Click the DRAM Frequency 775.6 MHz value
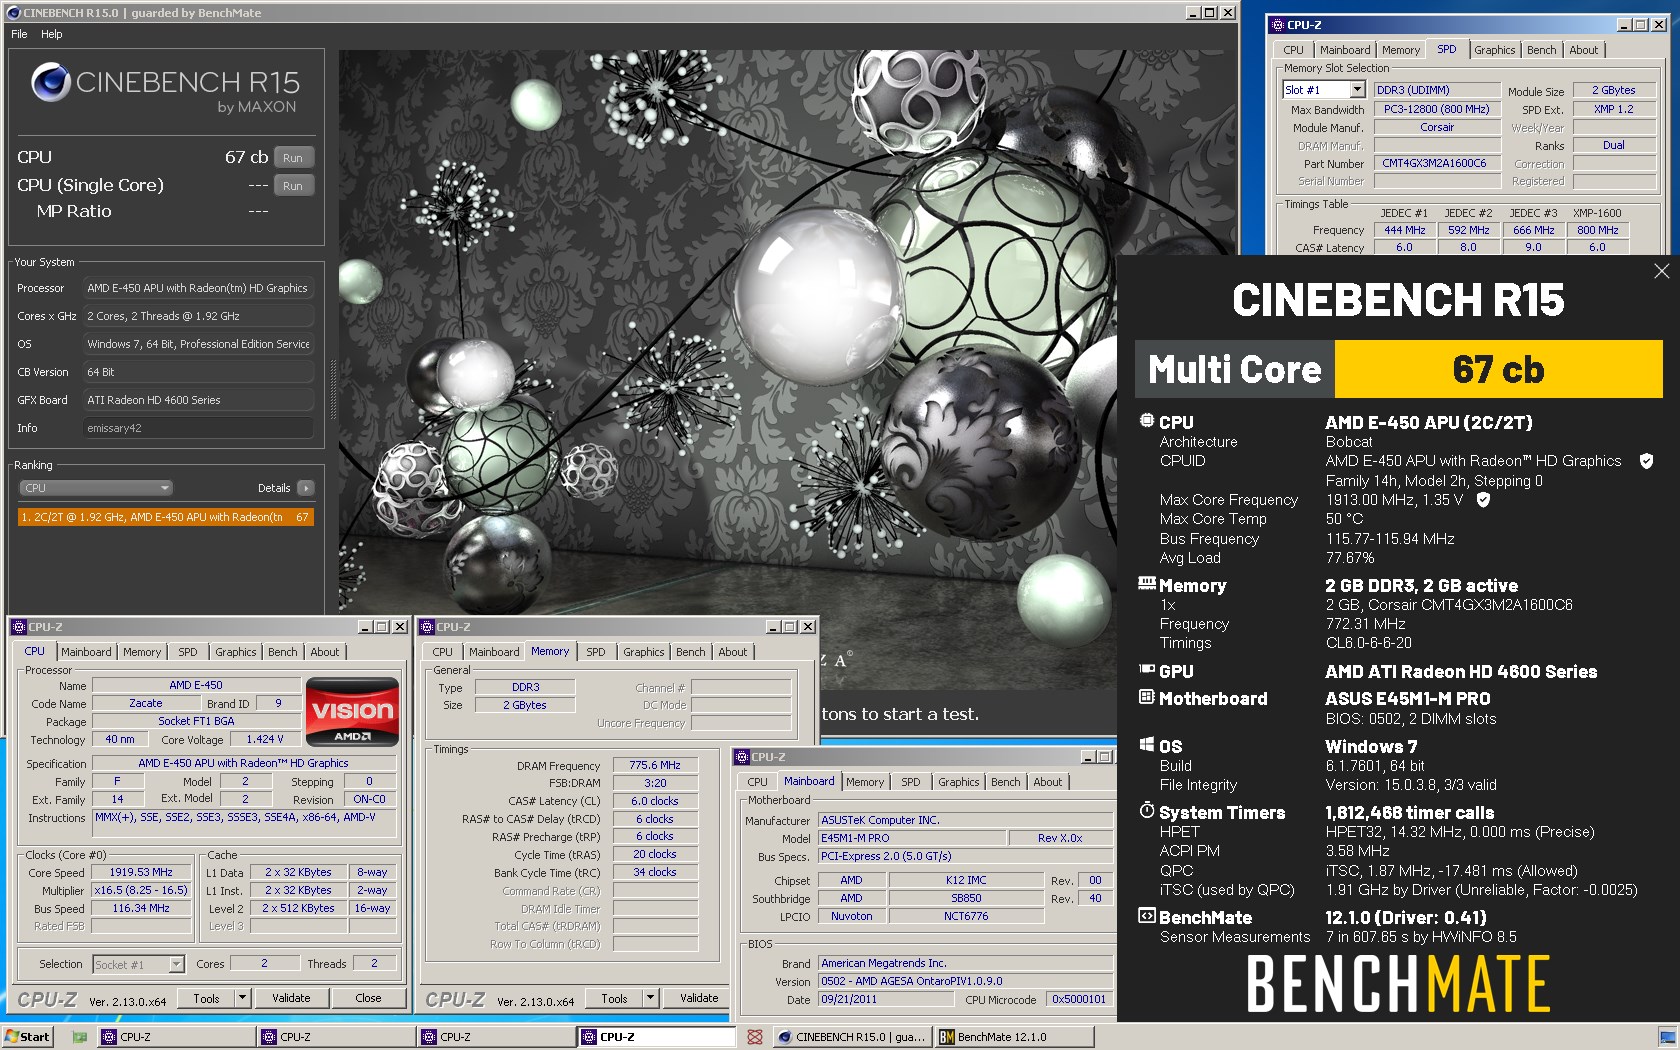Image resolution: width=1680 pixels, height=1050 pixels. 655,765
